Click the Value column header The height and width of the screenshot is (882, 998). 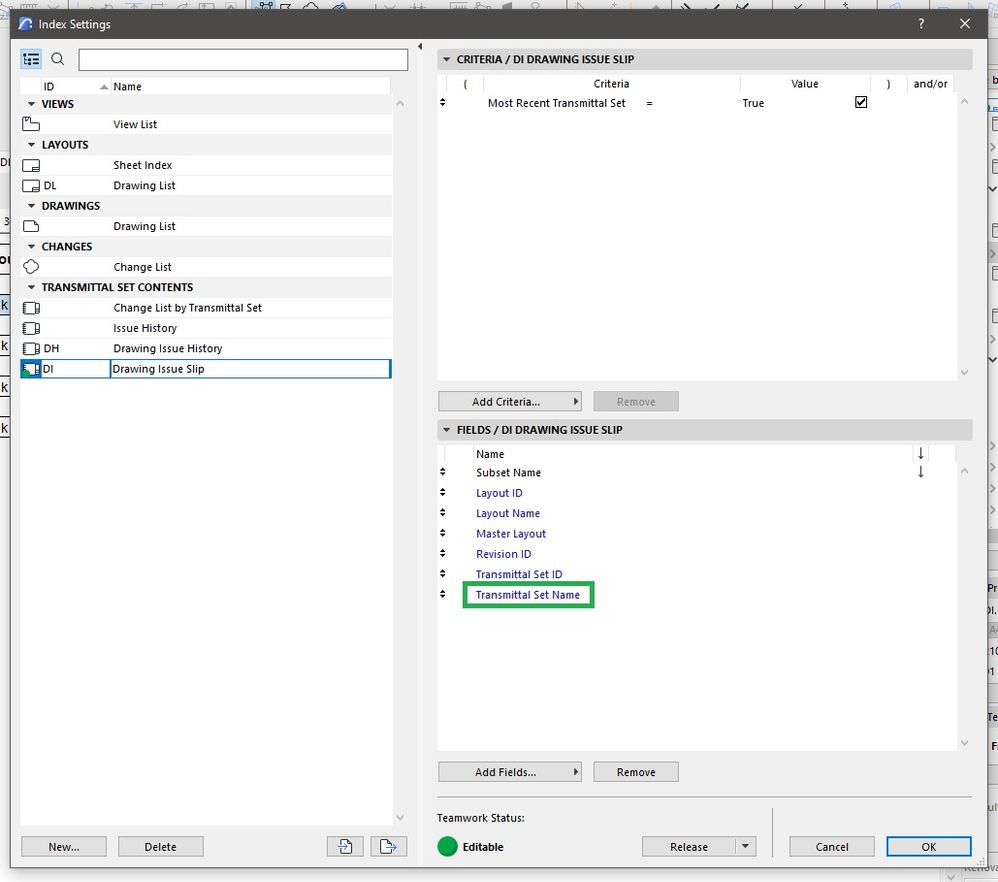coord(805,84)
